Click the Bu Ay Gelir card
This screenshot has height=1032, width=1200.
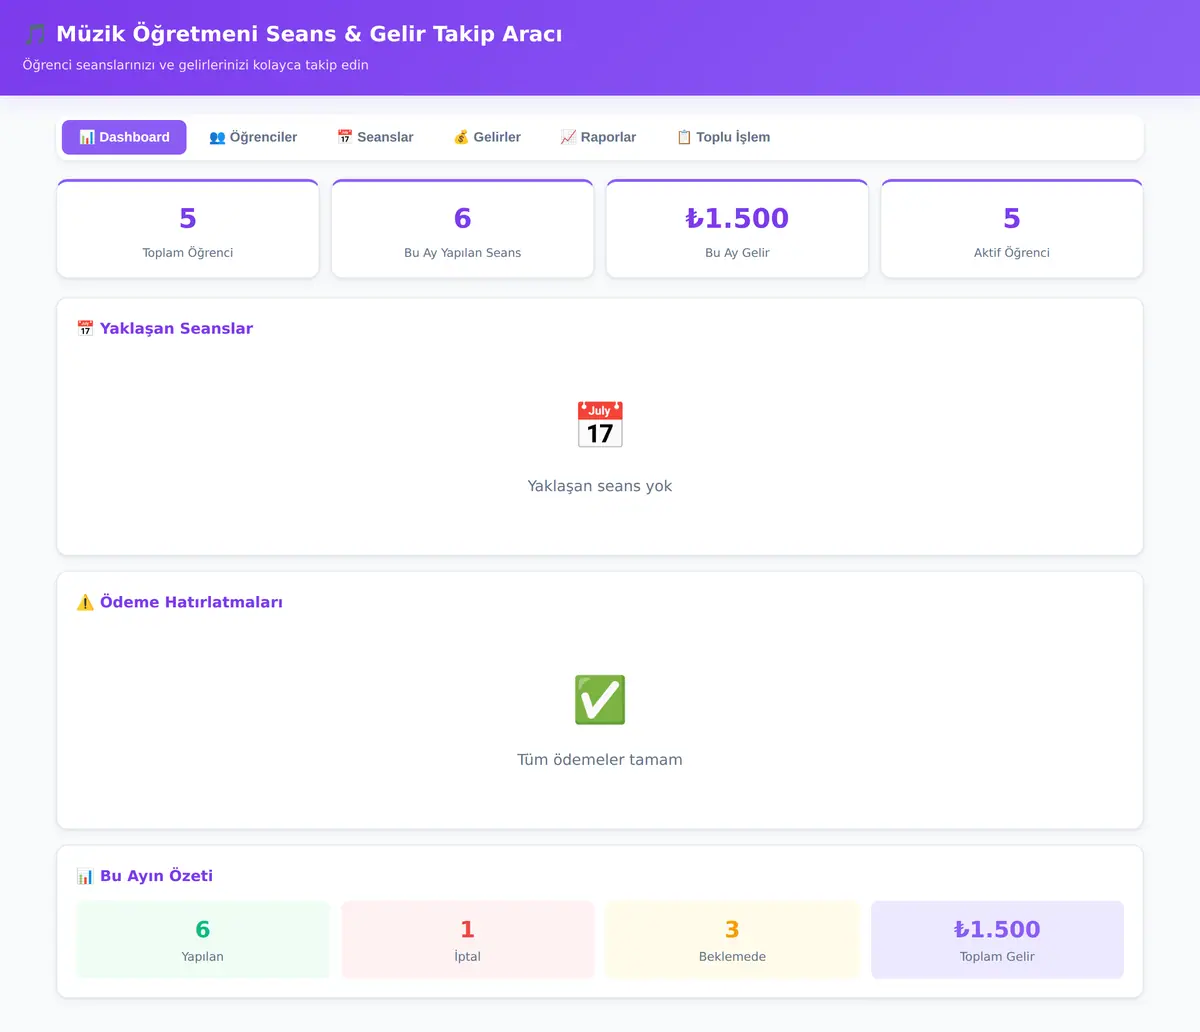[737, 229]
